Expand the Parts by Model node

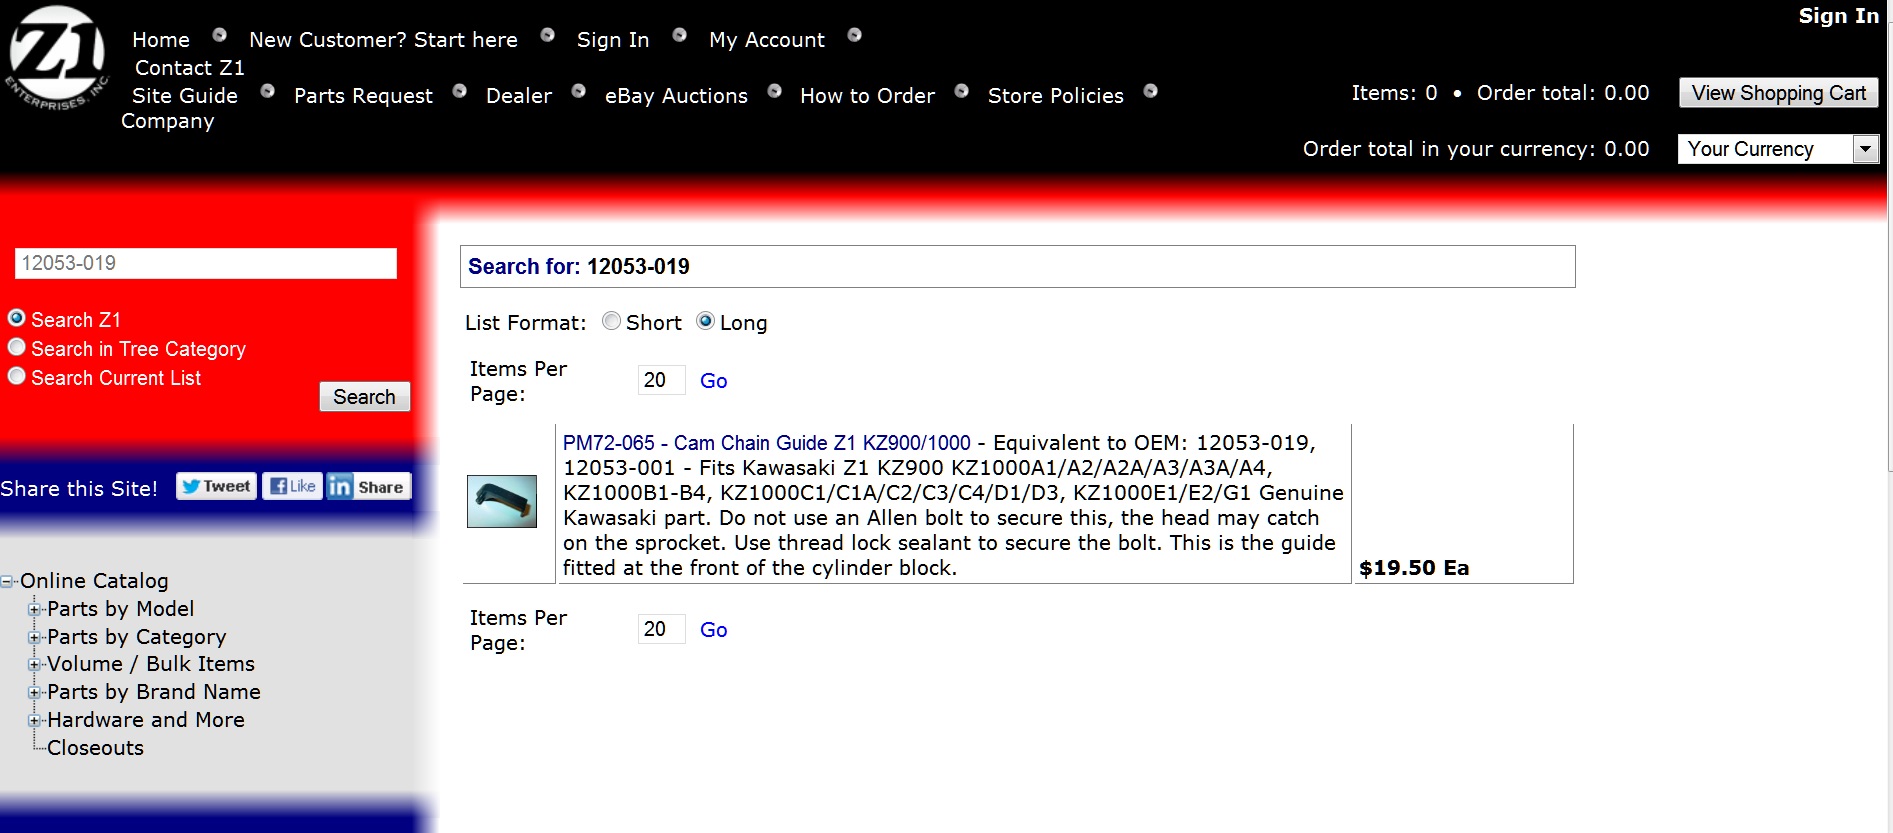[x=35, y=609]
